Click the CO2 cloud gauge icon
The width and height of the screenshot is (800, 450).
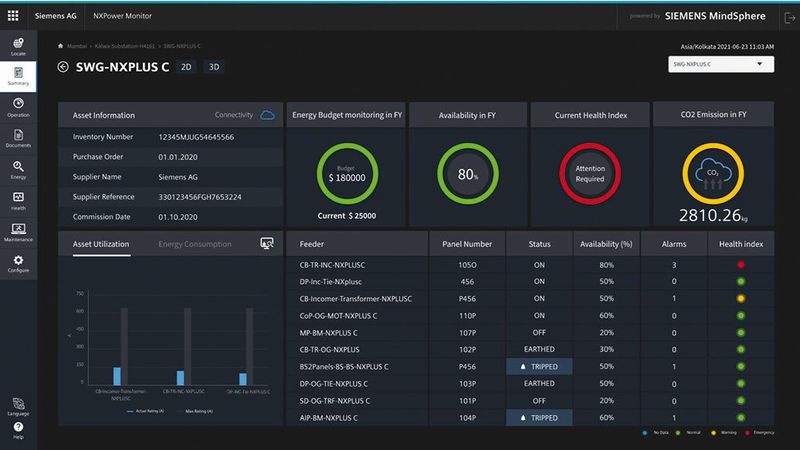[x=713, y=173]
